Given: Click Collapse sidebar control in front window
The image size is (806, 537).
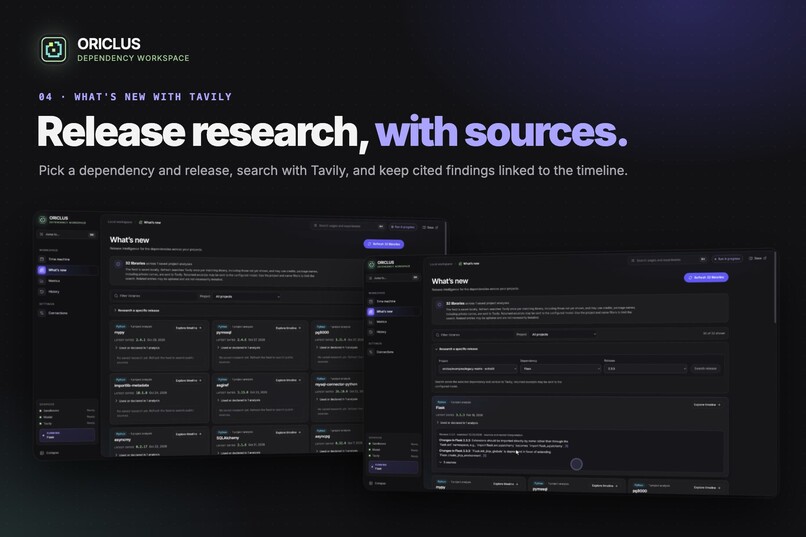Looking at the screenshot, I should tap(378, 483).
